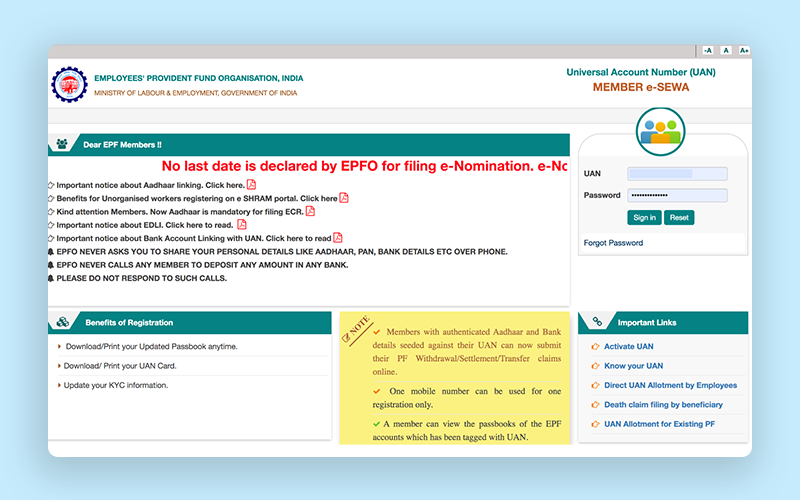Image resolution: width=800 pixels, height=500 pixels.
Task: Click the member group avatar icon
Action: coord(661,131)
